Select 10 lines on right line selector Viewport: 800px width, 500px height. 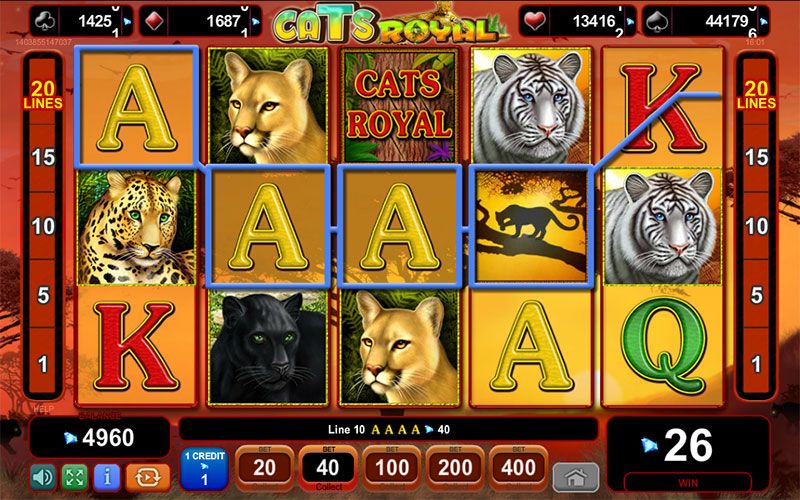tap(756, 226)
